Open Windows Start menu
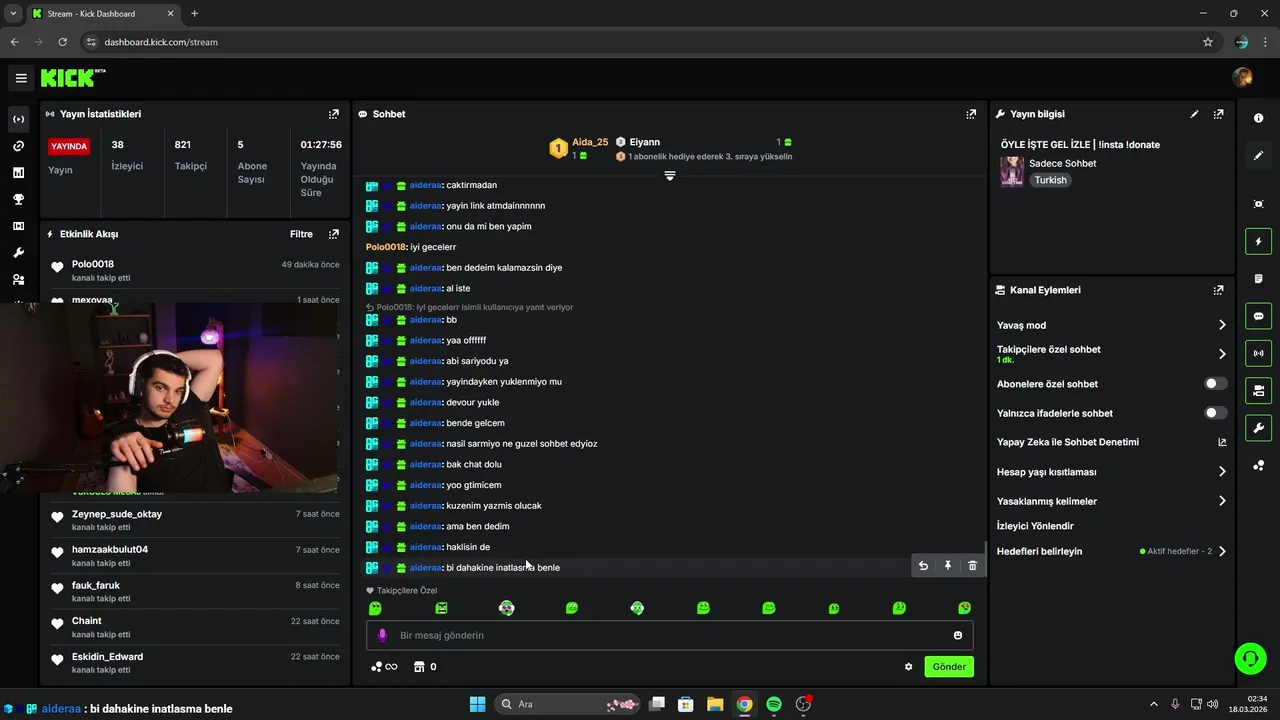This screenshot has width=1280, height=720. point(477,704)
